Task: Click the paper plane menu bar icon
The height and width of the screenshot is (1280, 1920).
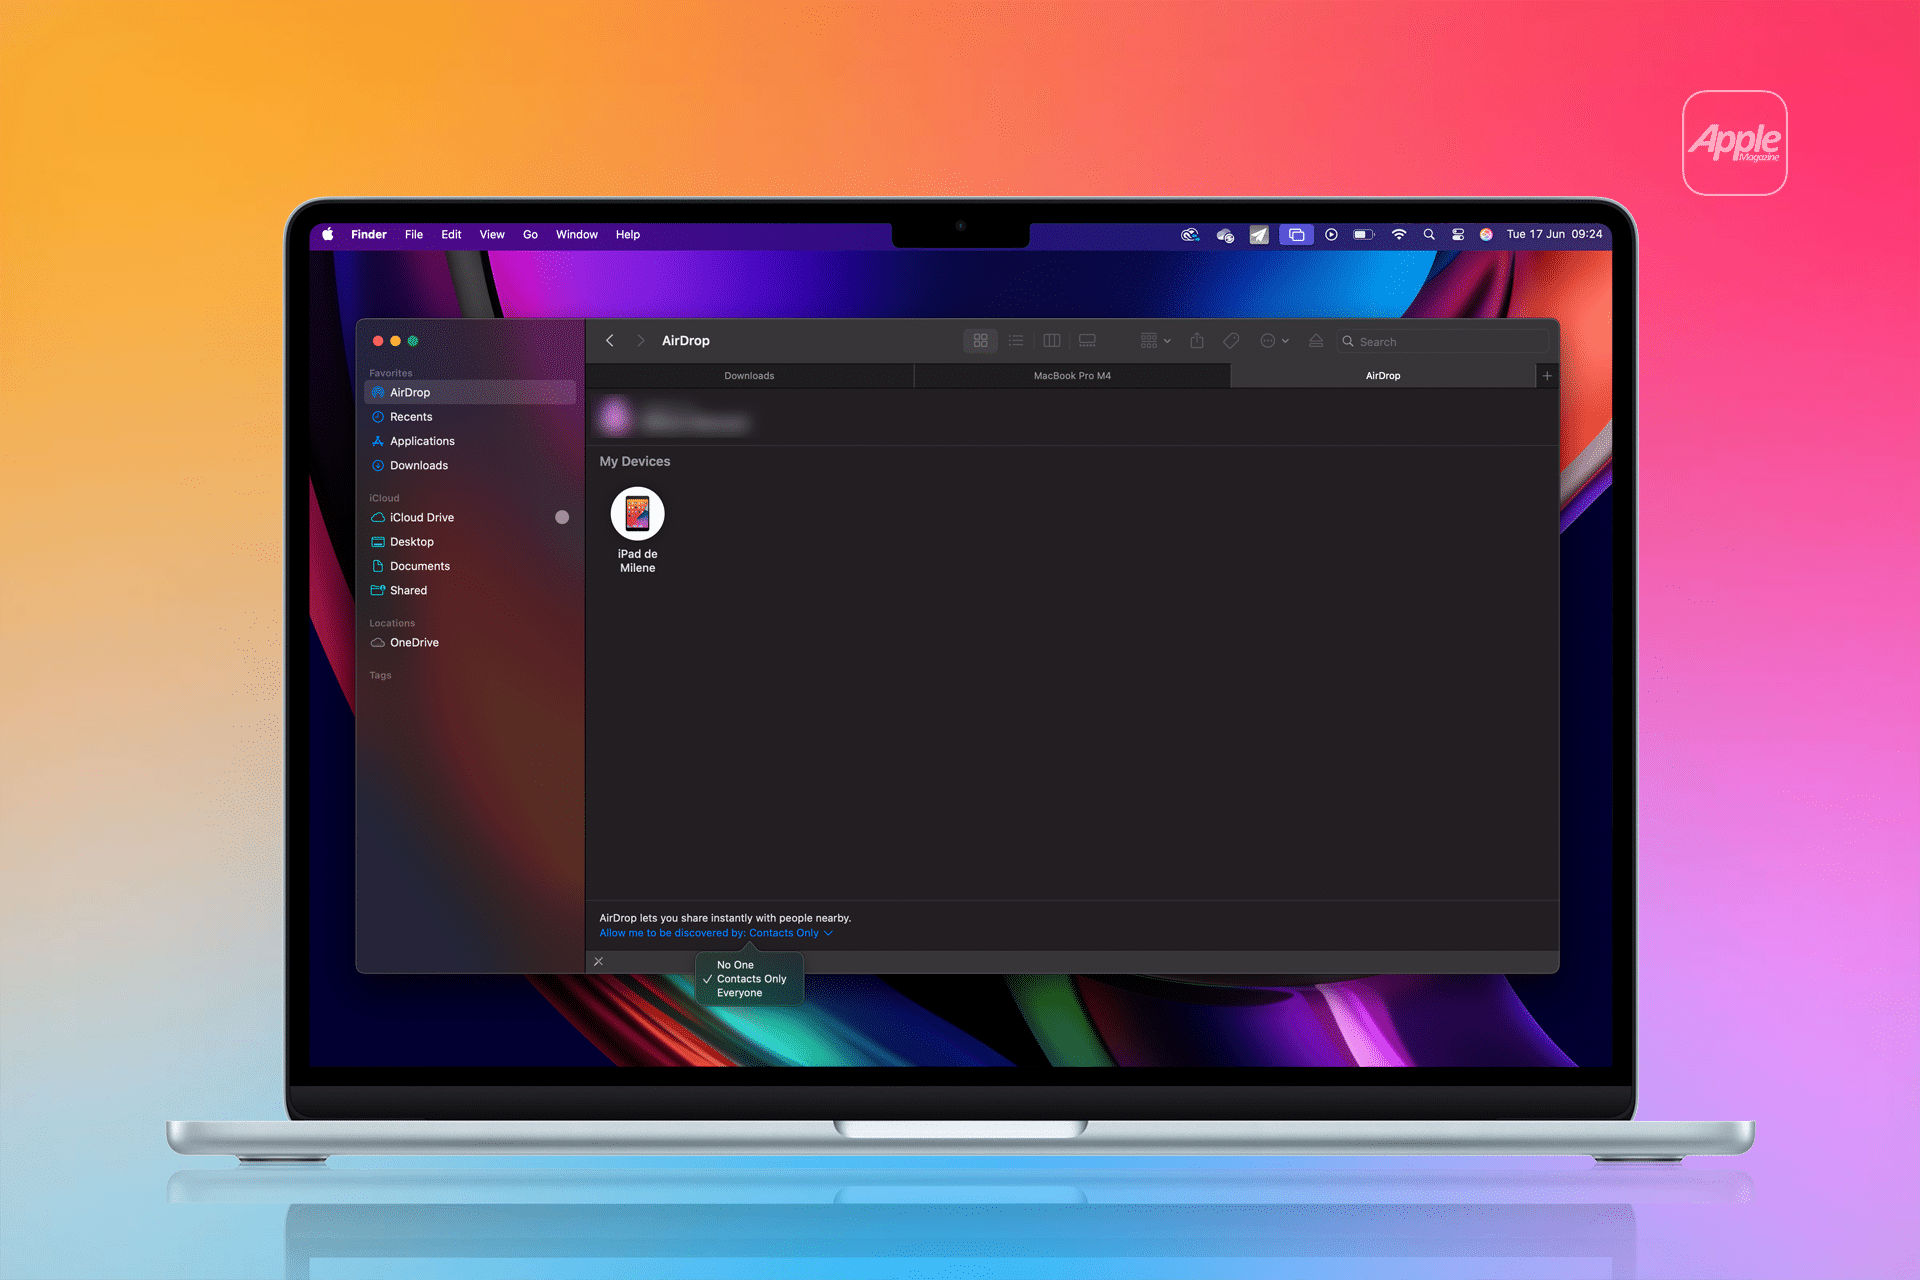Action: (x=1259, y=235)
